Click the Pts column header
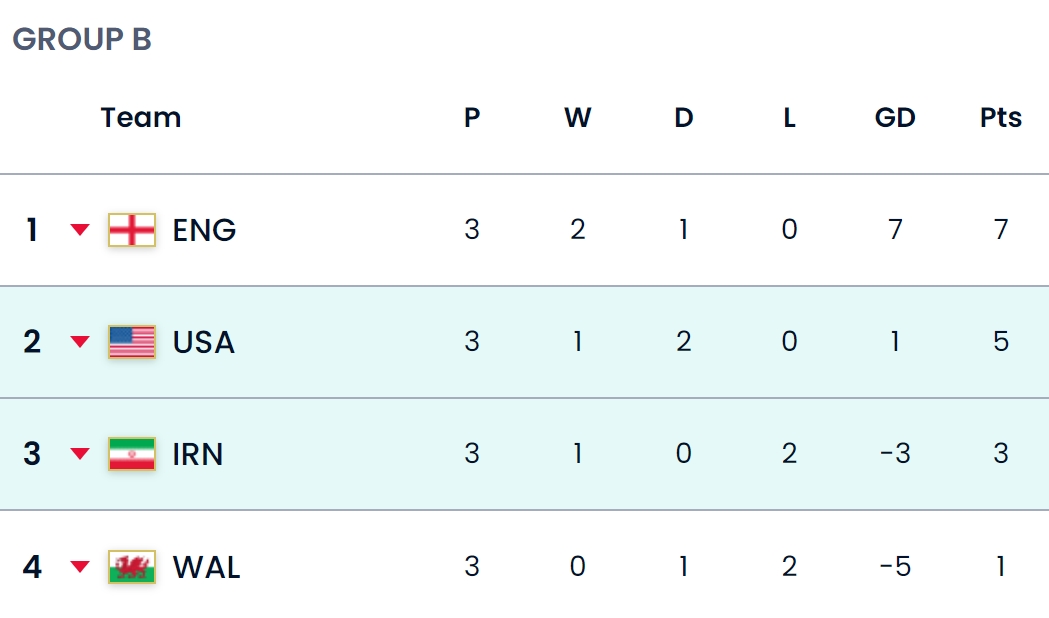1049x618 pixels. (x=1001, y=118)
